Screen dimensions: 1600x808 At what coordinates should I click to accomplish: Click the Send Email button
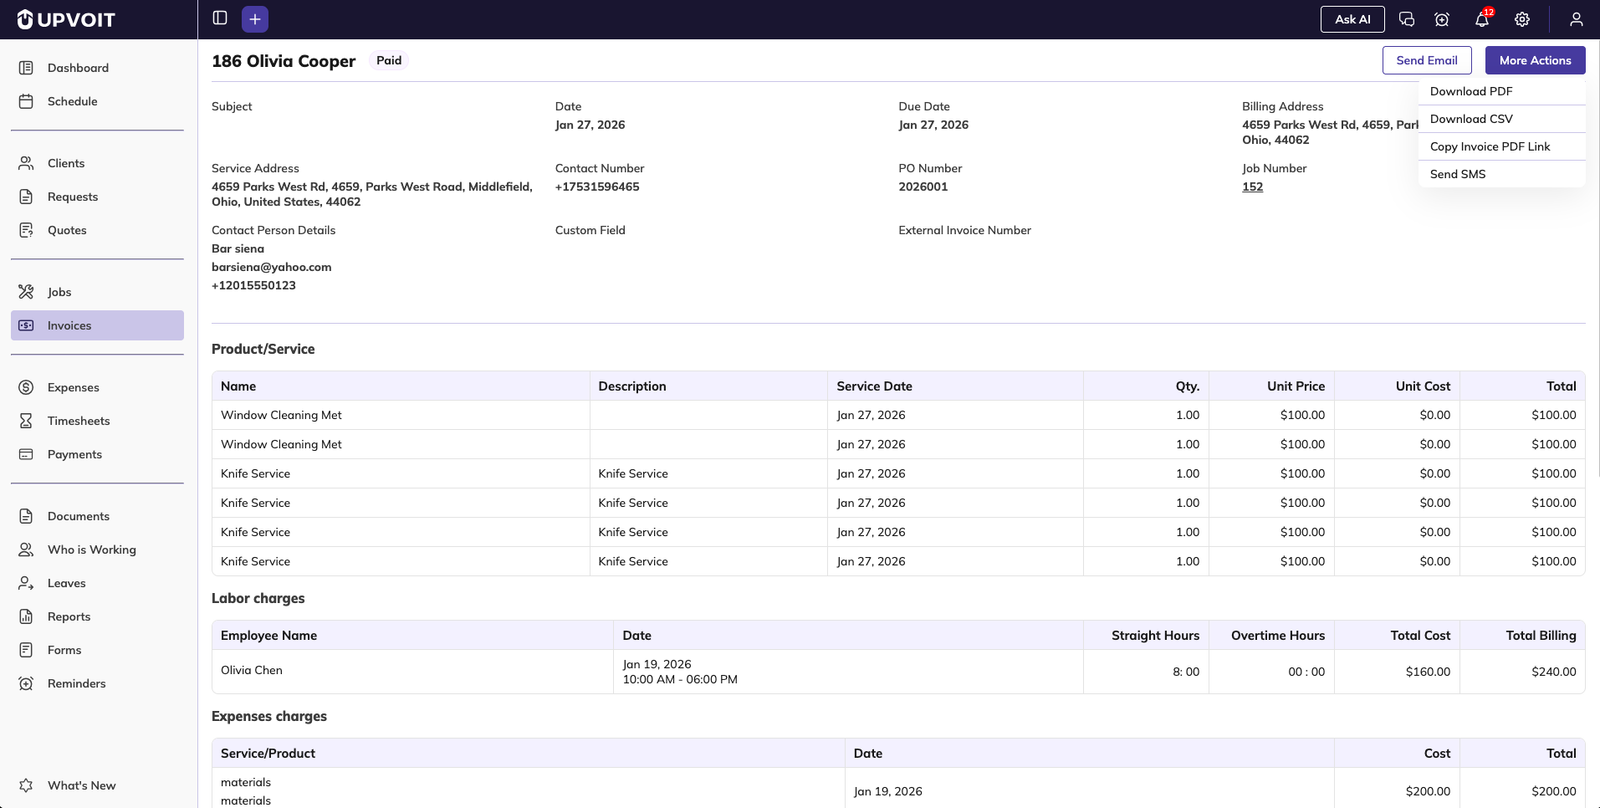[1427, 60]
